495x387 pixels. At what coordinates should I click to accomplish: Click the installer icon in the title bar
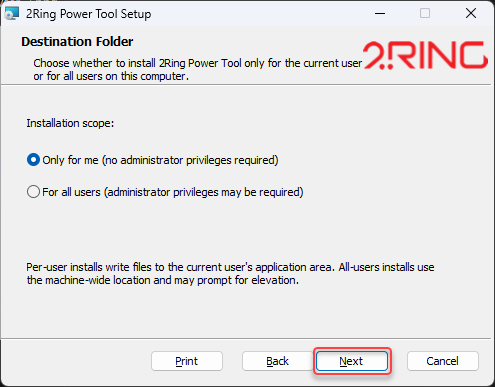click(x=12, y=14)
